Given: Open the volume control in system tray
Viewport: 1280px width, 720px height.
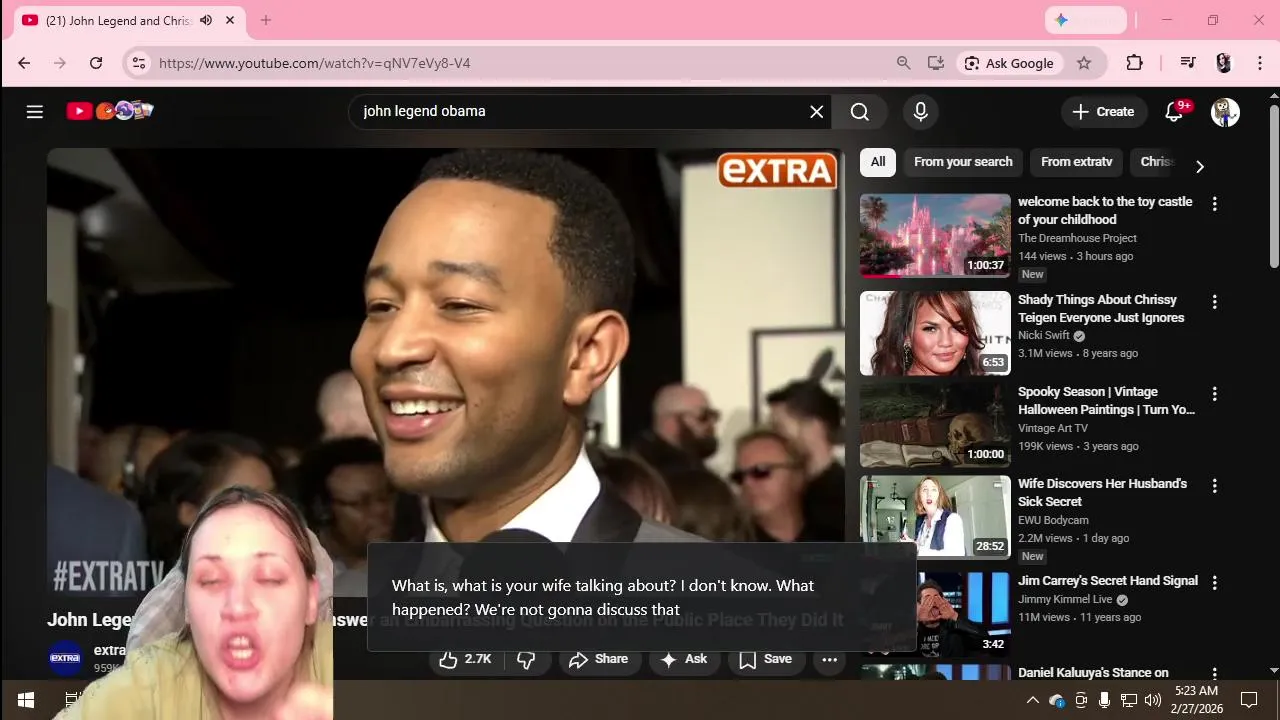Looking at the screenshot, I should pos(1153,700).
